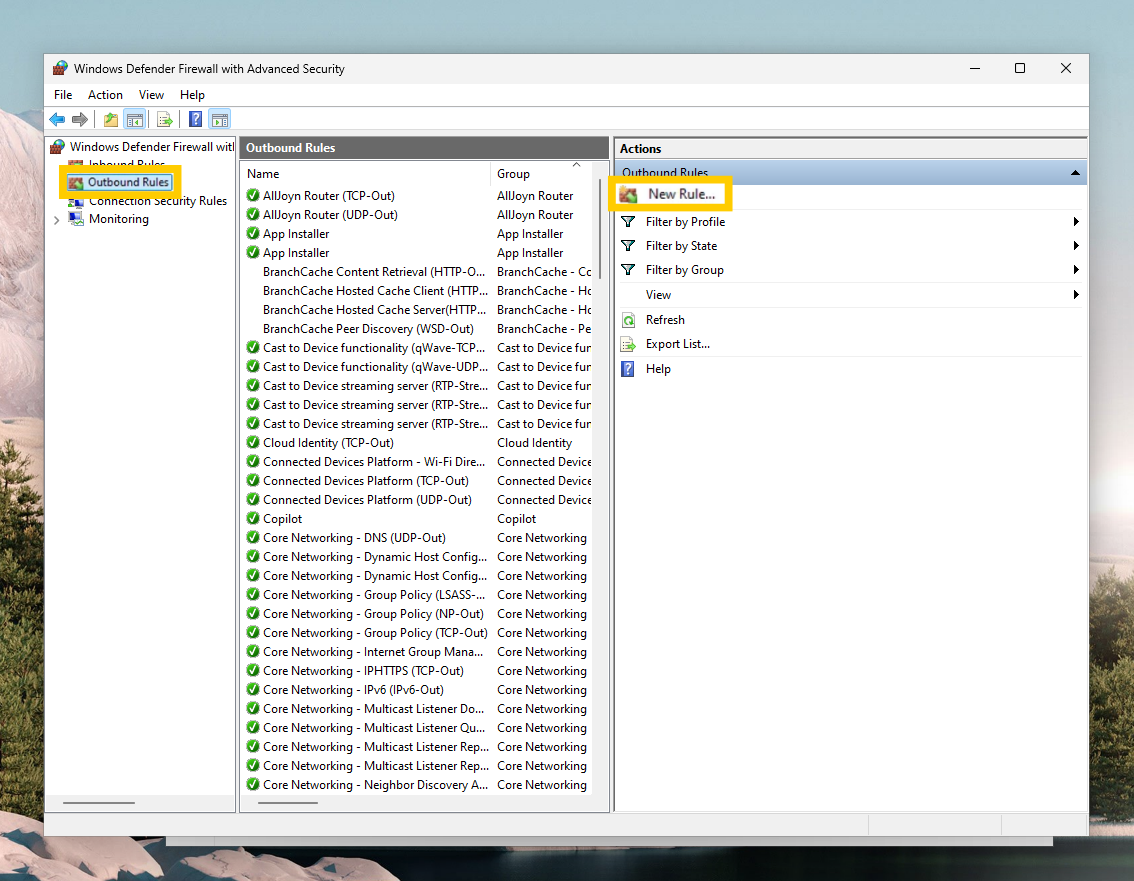Click the Help question-mark icon in Actions
1134x881 pixels.
pos(628,369)
